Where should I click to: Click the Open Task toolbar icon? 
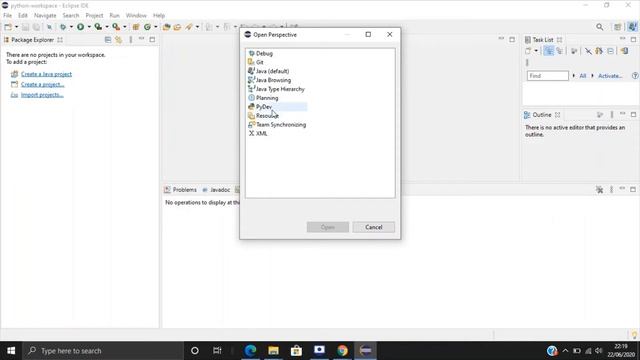click(x=177, y=27)
